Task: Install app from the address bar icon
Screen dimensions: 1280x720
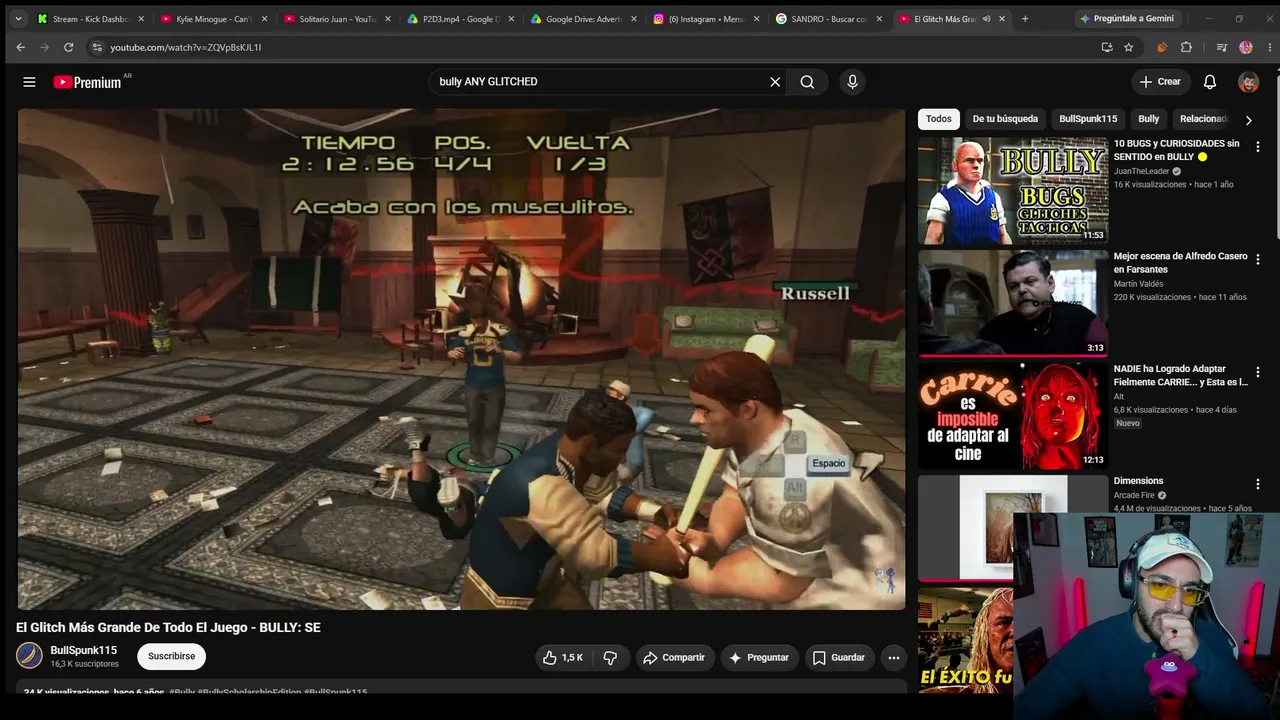Action: [1107, 47]
